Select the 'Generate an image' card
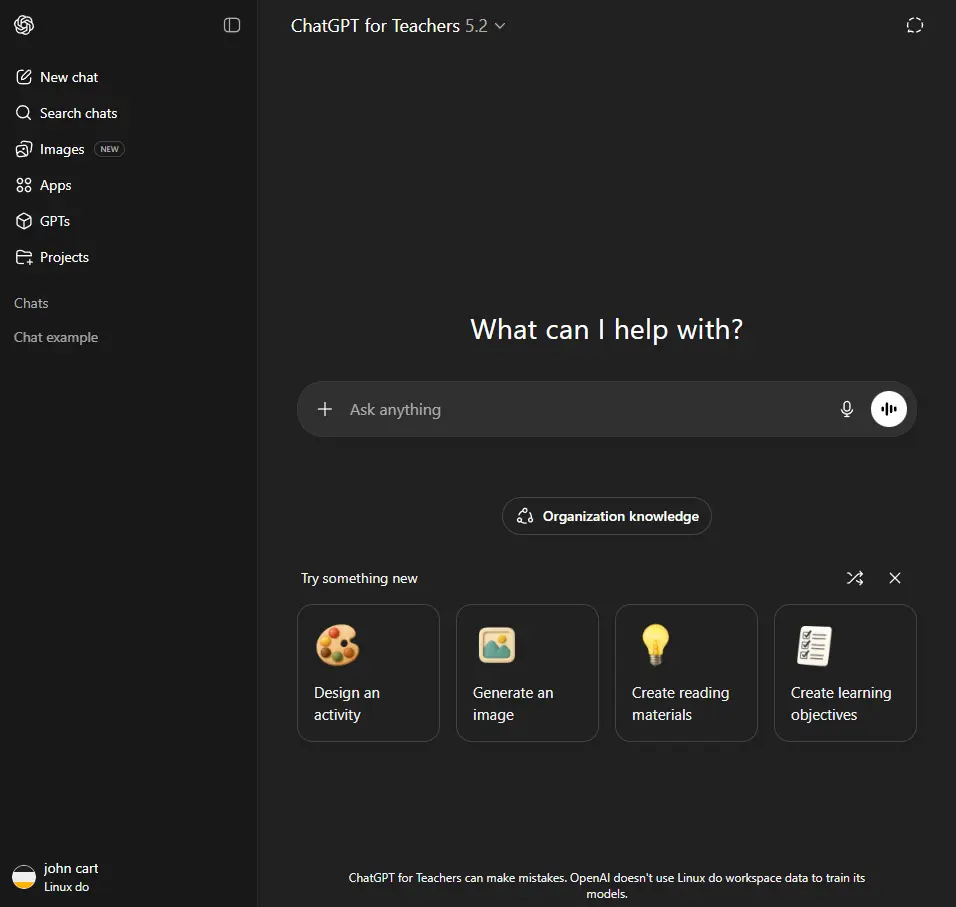The height and width of the screenshot is (907, 956). (x=527, y=673)
